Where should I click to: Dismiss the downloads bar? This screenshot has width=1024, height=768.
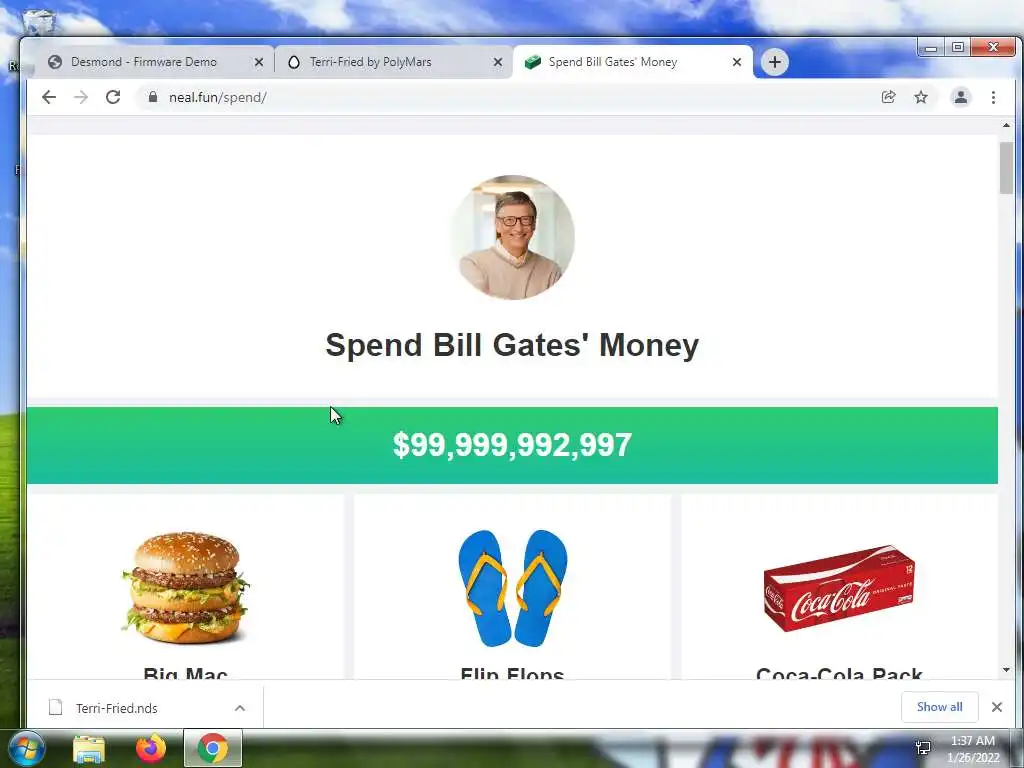(997, 707)
